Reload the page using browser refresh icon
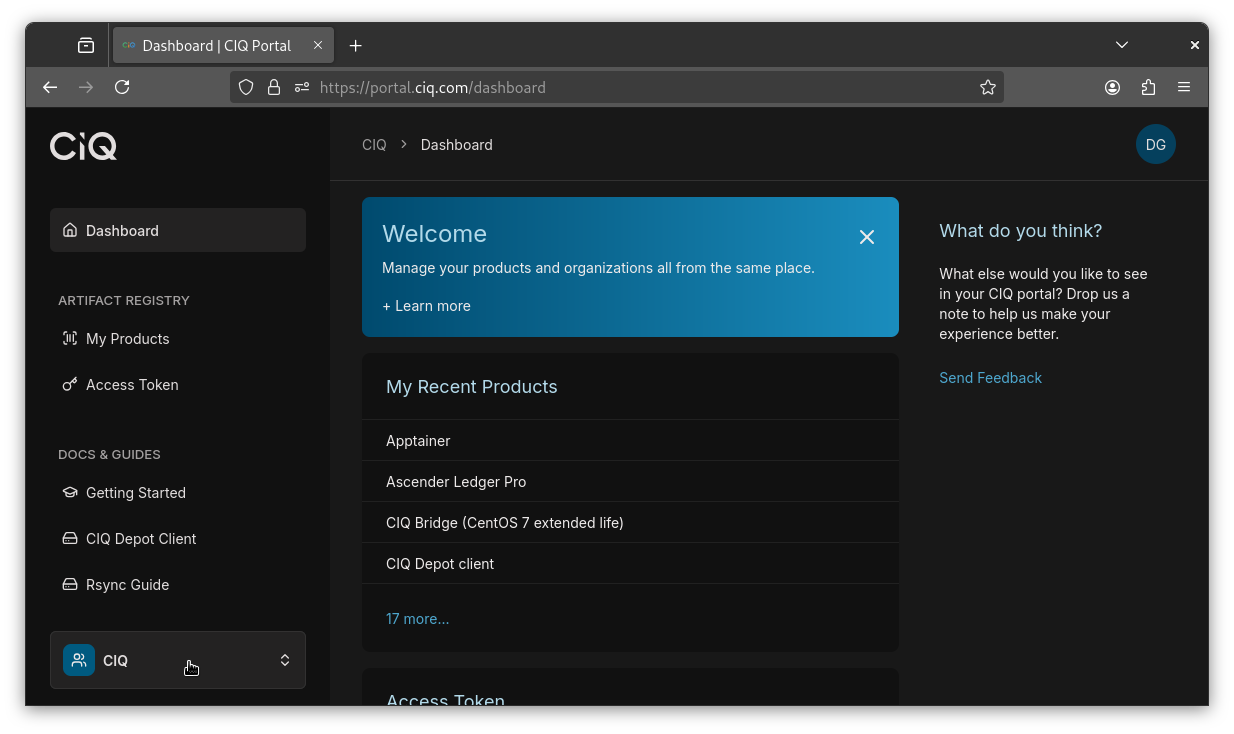The height and width of the screenshot is (734, 1234). coord(122,88)
